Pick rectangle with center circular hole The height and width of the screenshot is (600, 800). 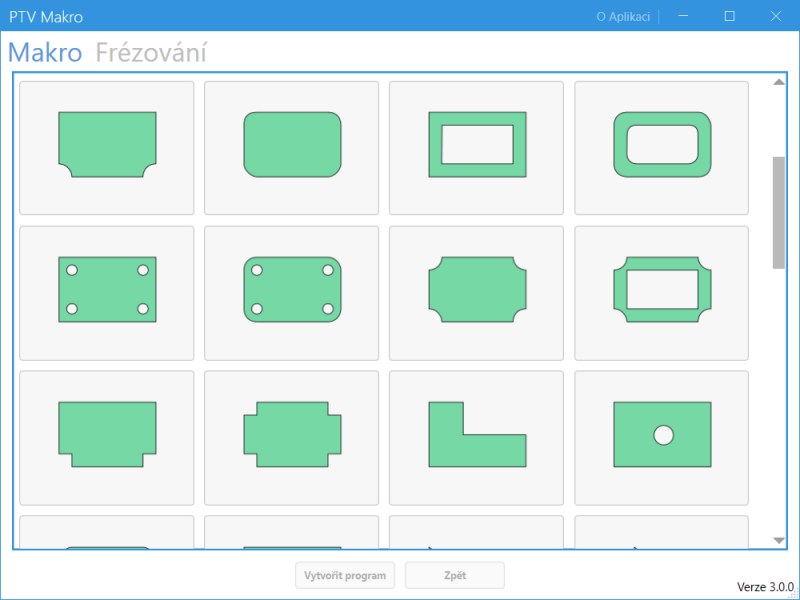pos(661,437)
